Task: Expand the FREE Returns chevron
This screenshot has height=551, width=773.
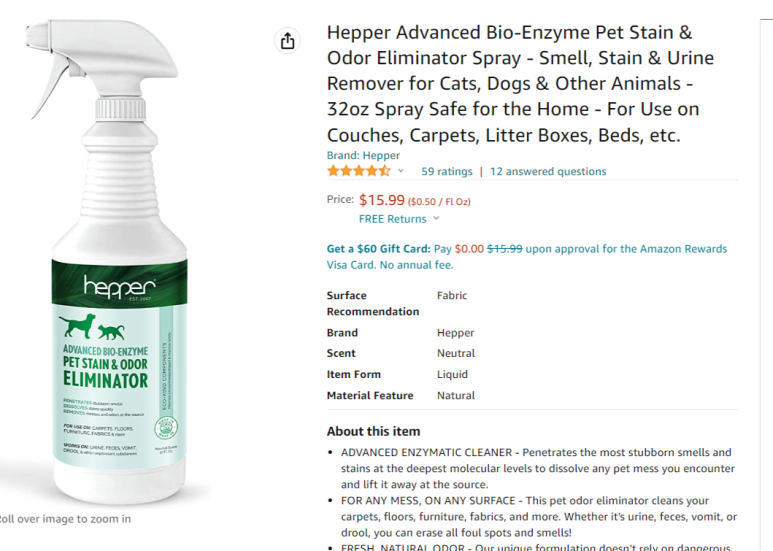Action: pyautogui.click(x=436, y=218)
